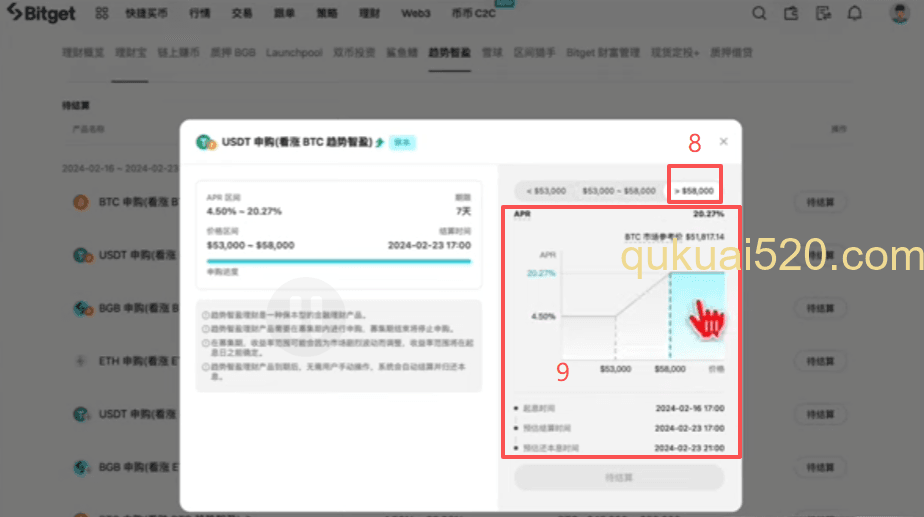Open the 交易 menu
924x517 pixels.
[242, 13]
